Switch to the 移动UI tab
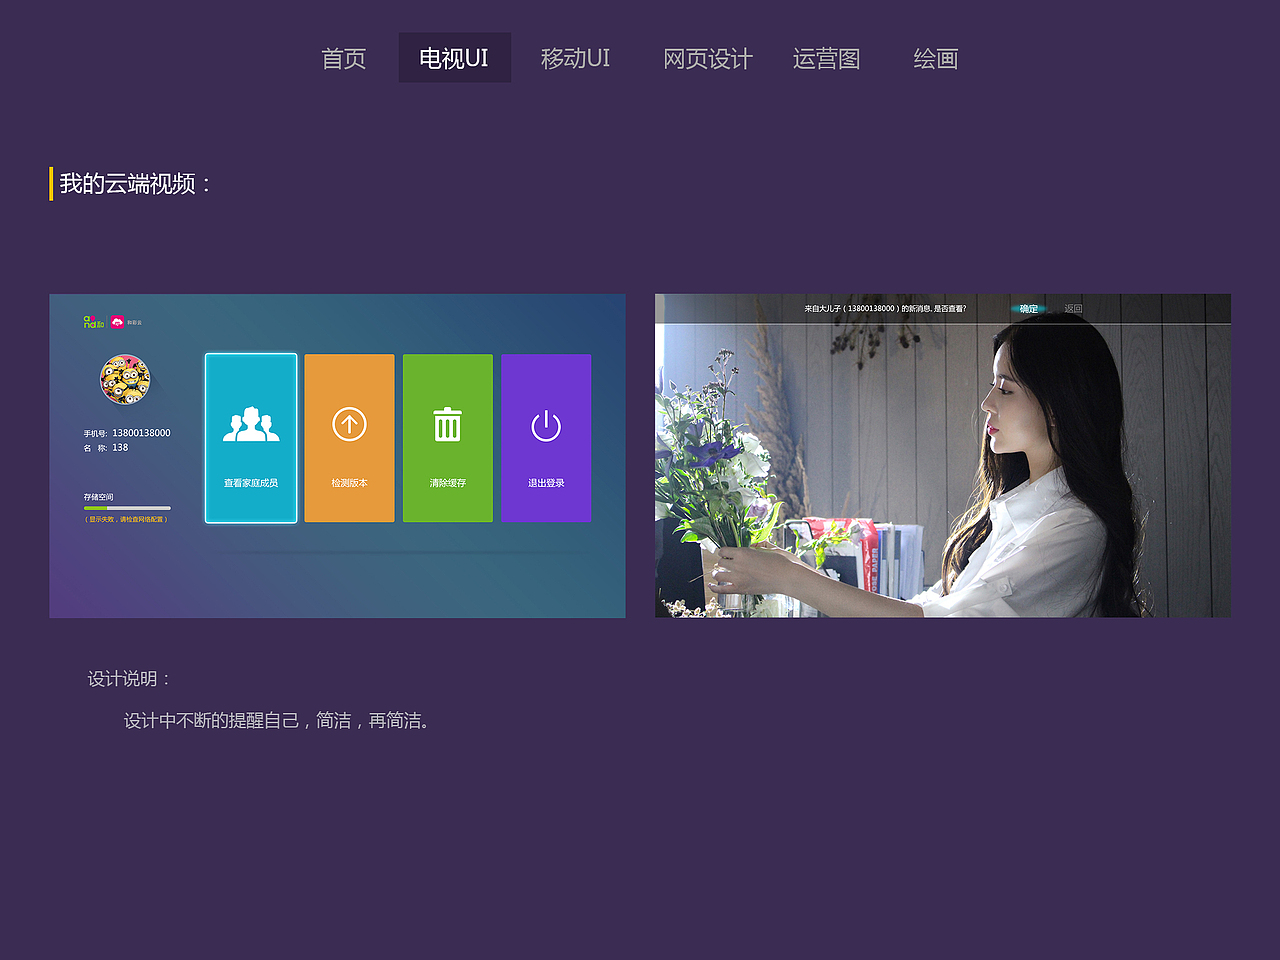The image size is (1280, 960). (576, 58)
